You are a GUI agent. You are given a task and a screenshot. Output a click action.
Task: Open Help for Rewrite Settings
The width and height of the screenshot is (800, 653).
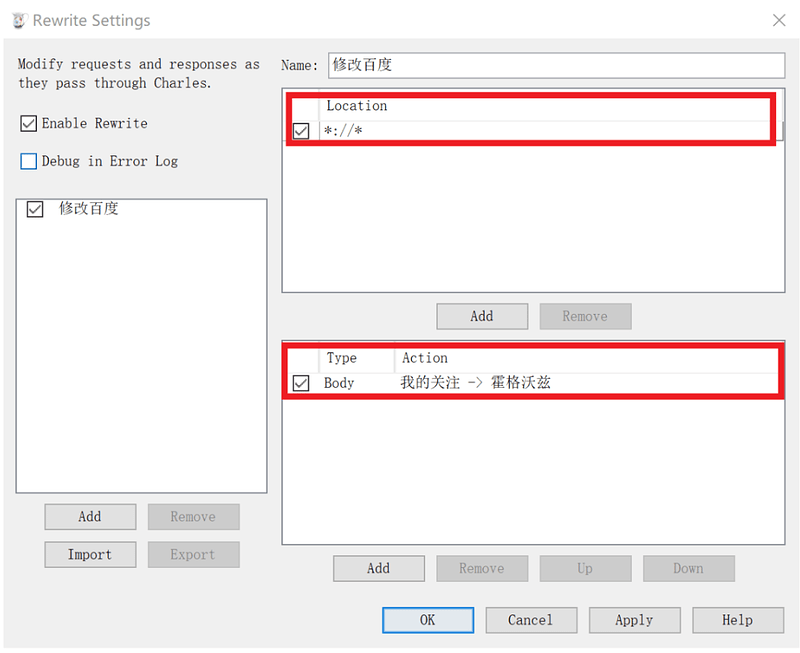pyautogui.click(x=738, y=620)
